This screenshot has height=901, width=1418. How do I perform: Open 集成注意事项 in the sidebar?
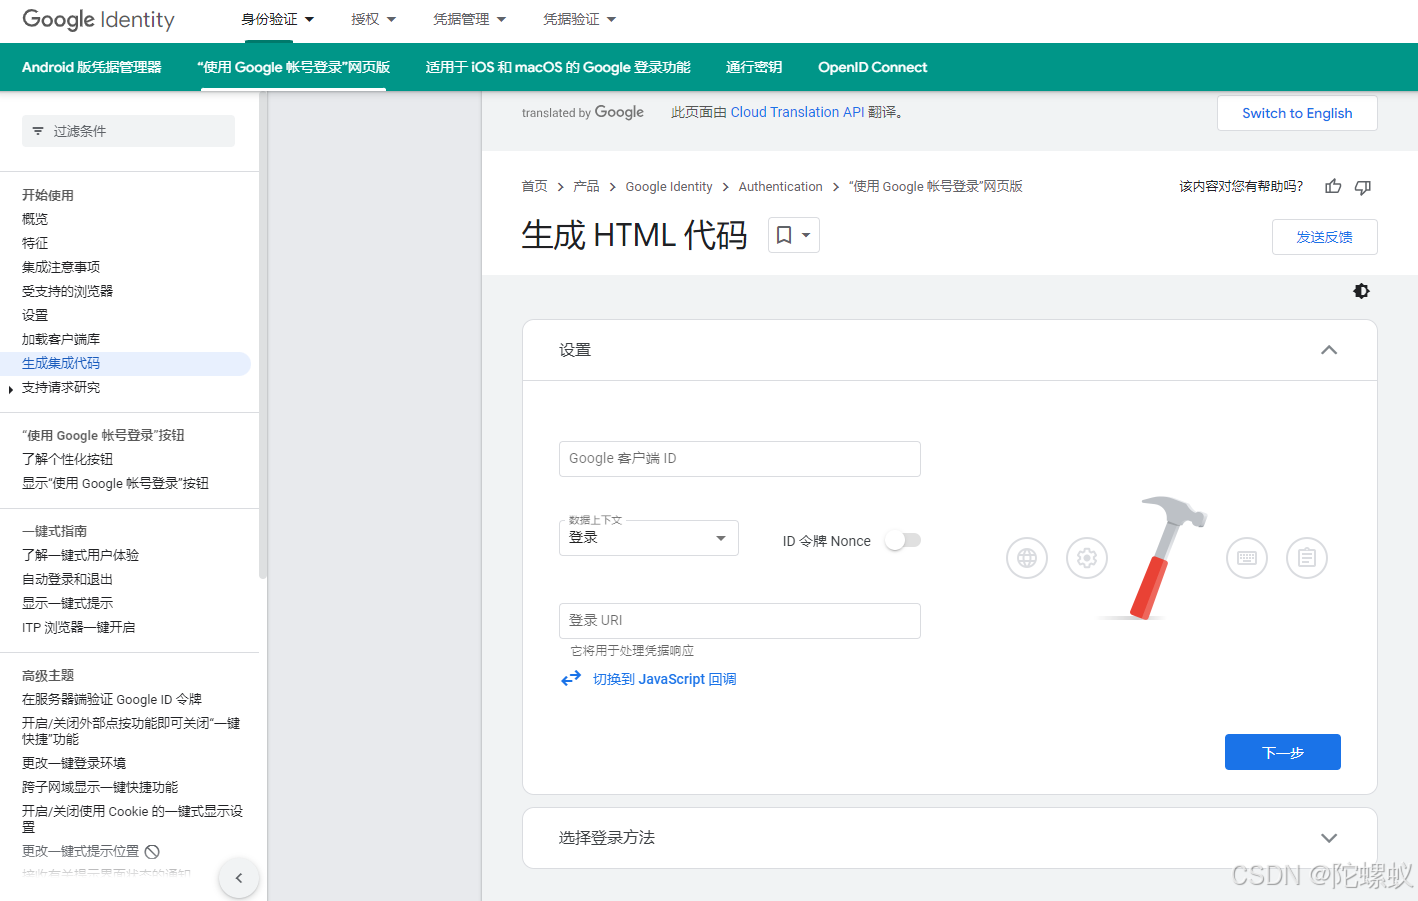coord(61,267)
